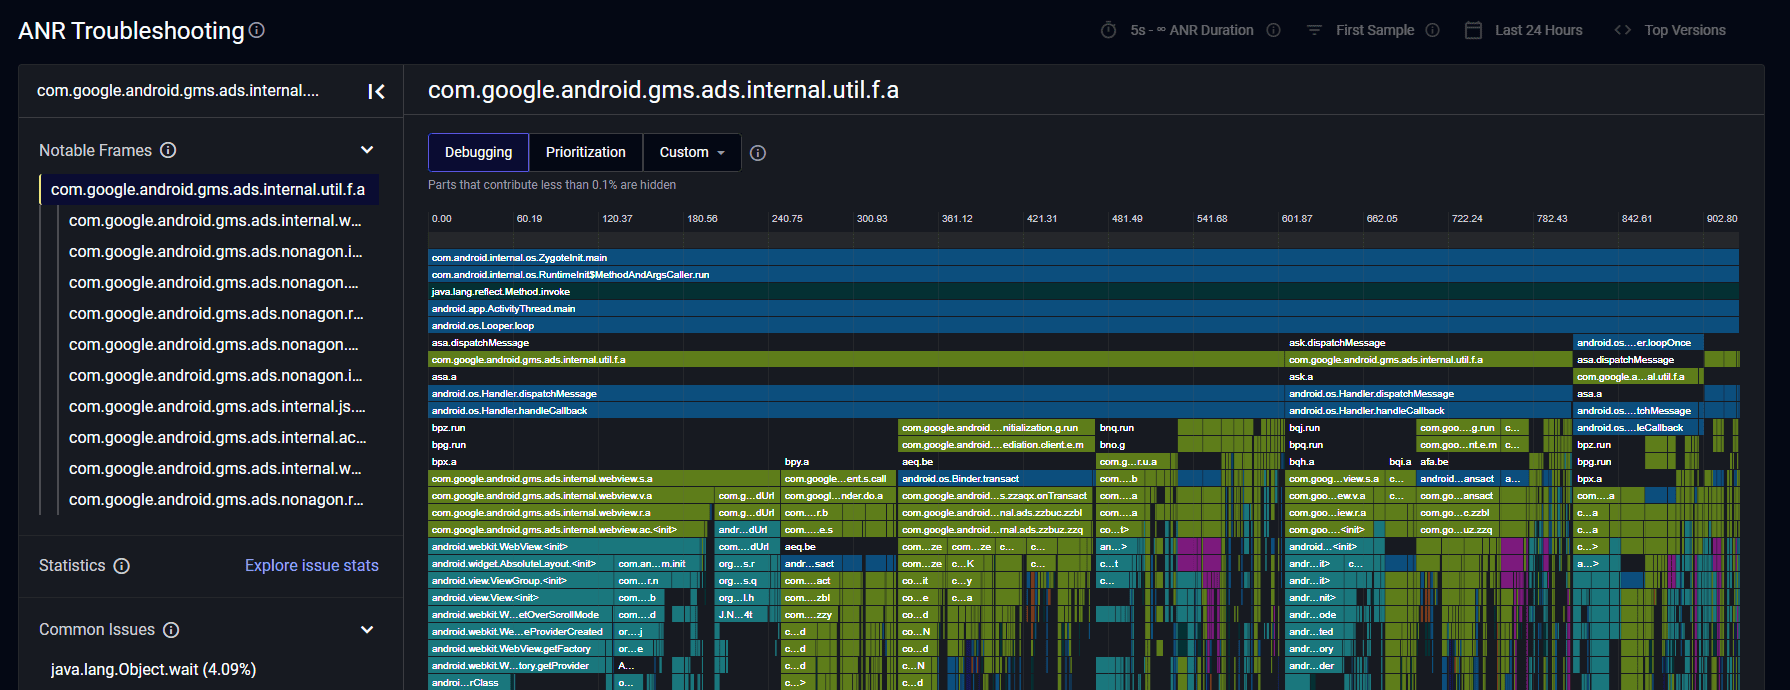Click the Notable Frames info icon
The height and width of the screenshot is (690, 1790).
point(168,150)
